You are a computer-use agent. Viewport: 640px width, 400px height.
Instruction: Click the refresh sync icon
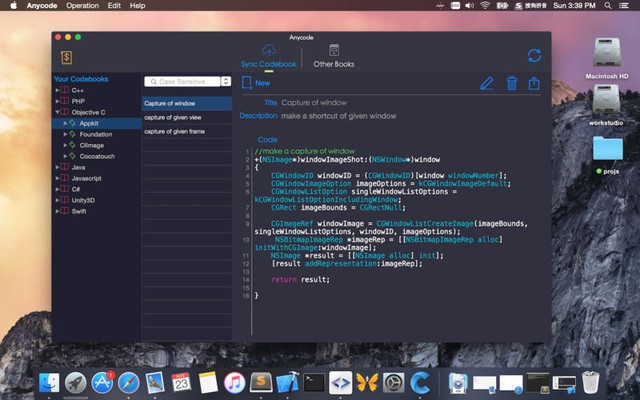click(x=534, y=56)
